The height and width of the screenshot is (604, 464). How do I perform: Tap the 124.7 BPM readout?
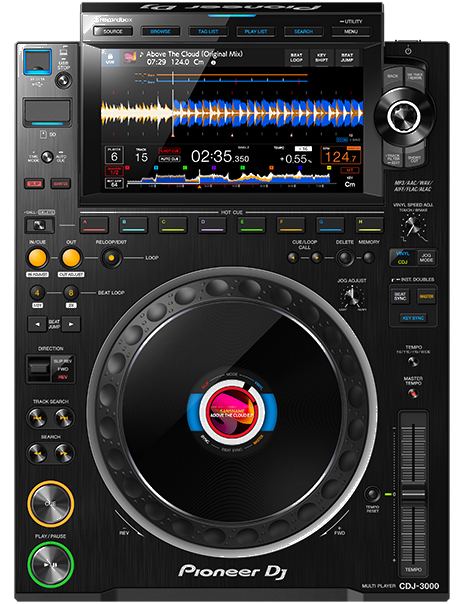coord(341,157)
